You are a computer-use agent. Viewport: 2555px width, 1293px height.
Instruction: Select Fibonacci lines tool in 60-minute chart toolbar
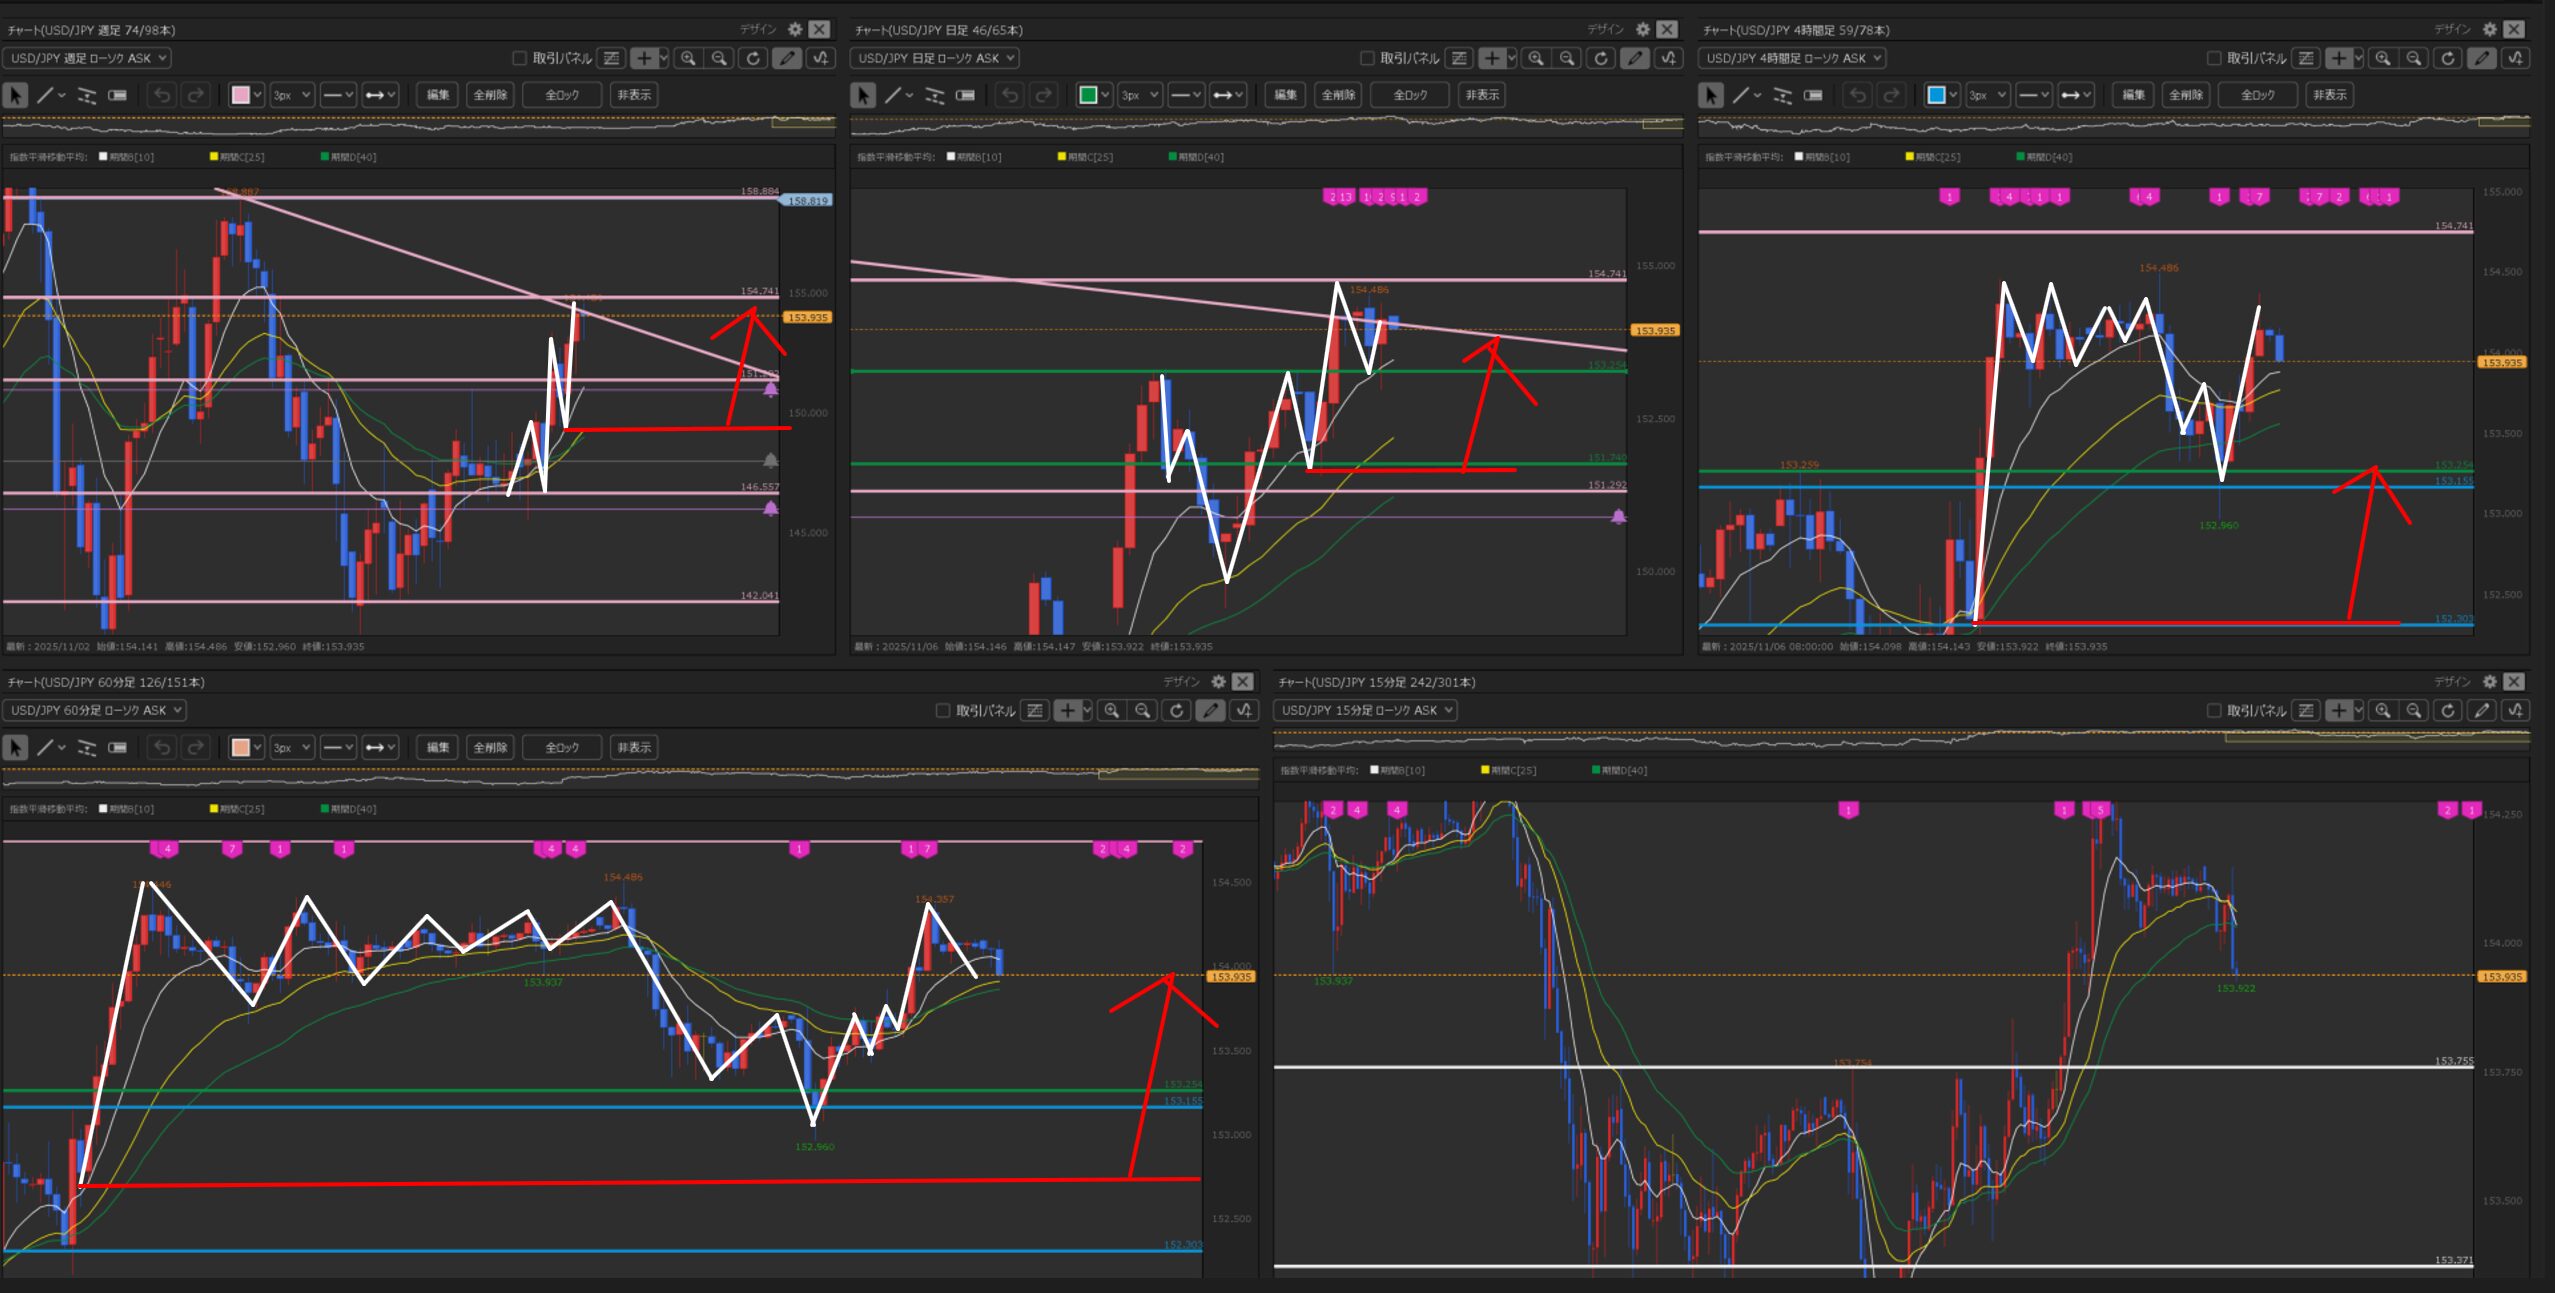click(87, 747)
